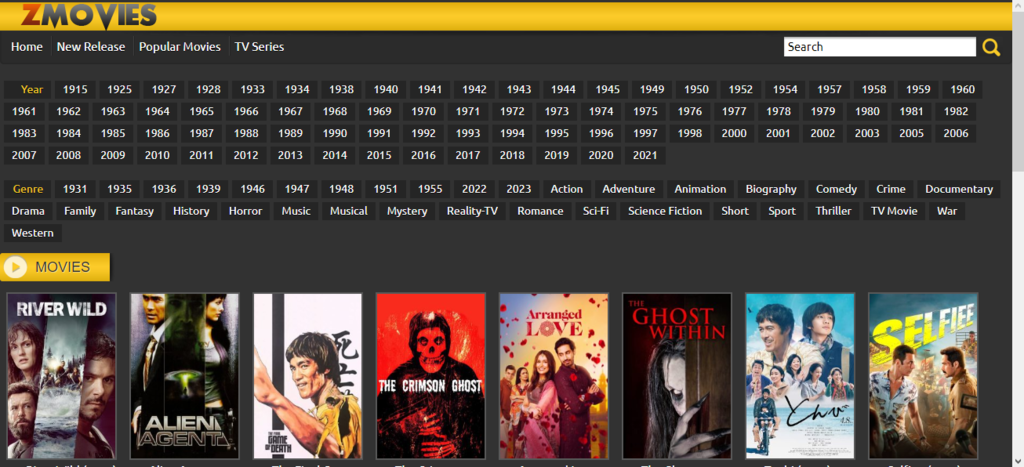The width and height of the screenshot is (1024, 467).
Task: Go to Popular Movies
Action: [x=180, y=47]
